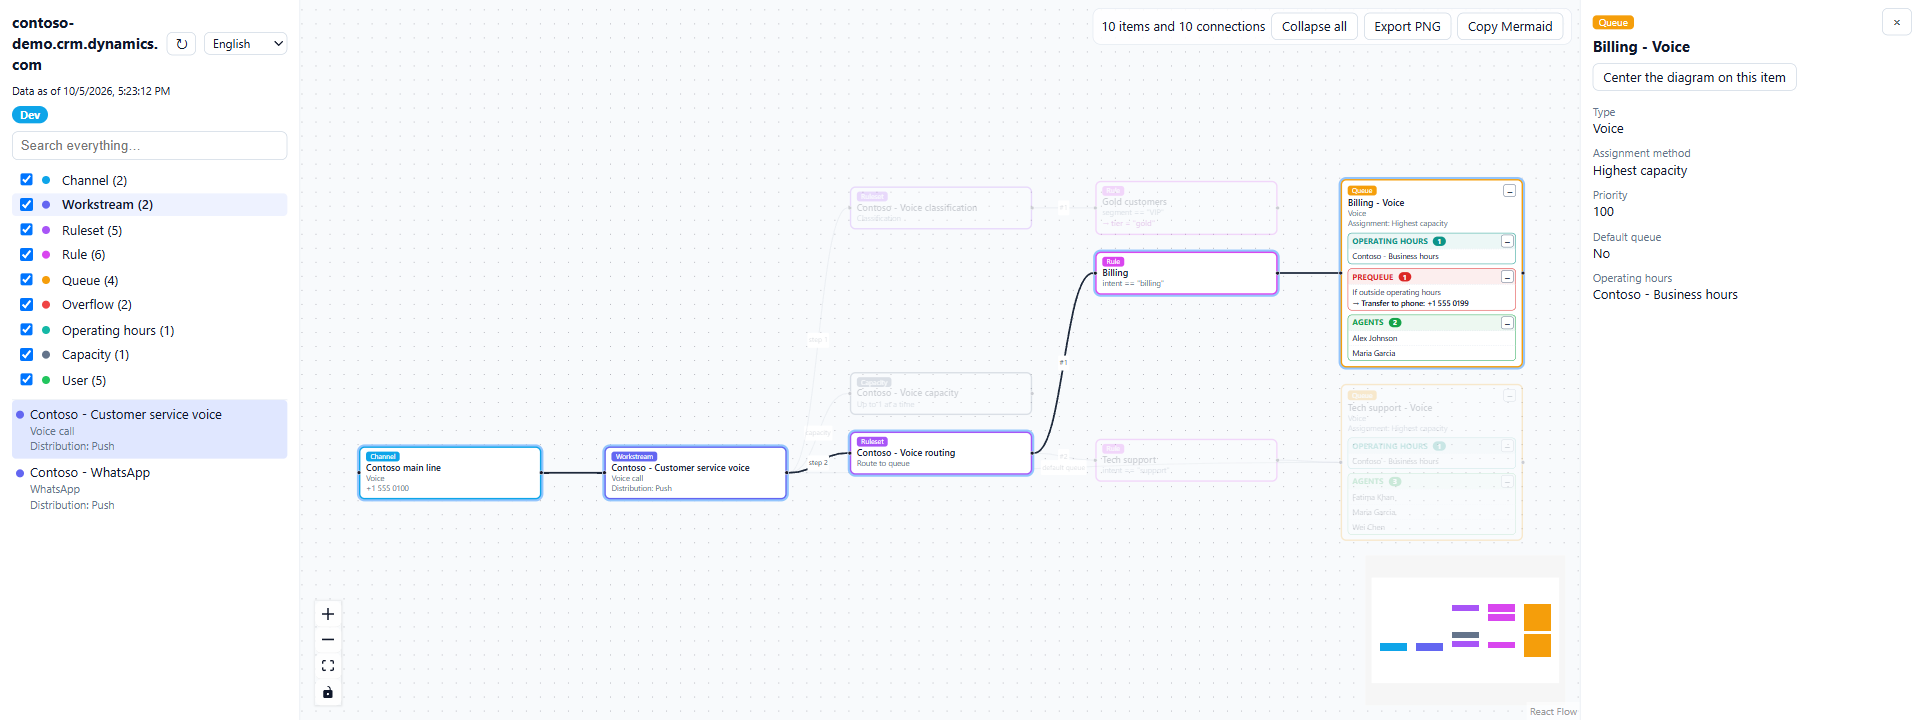
Task: Click the Contoso - Customer service voice diagram node
Action: tap(696, 473)
